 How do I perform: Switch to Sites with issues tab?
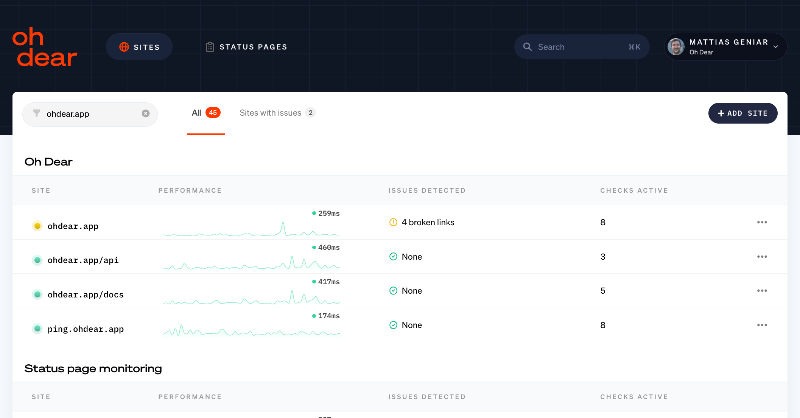(x=277, y=113)
